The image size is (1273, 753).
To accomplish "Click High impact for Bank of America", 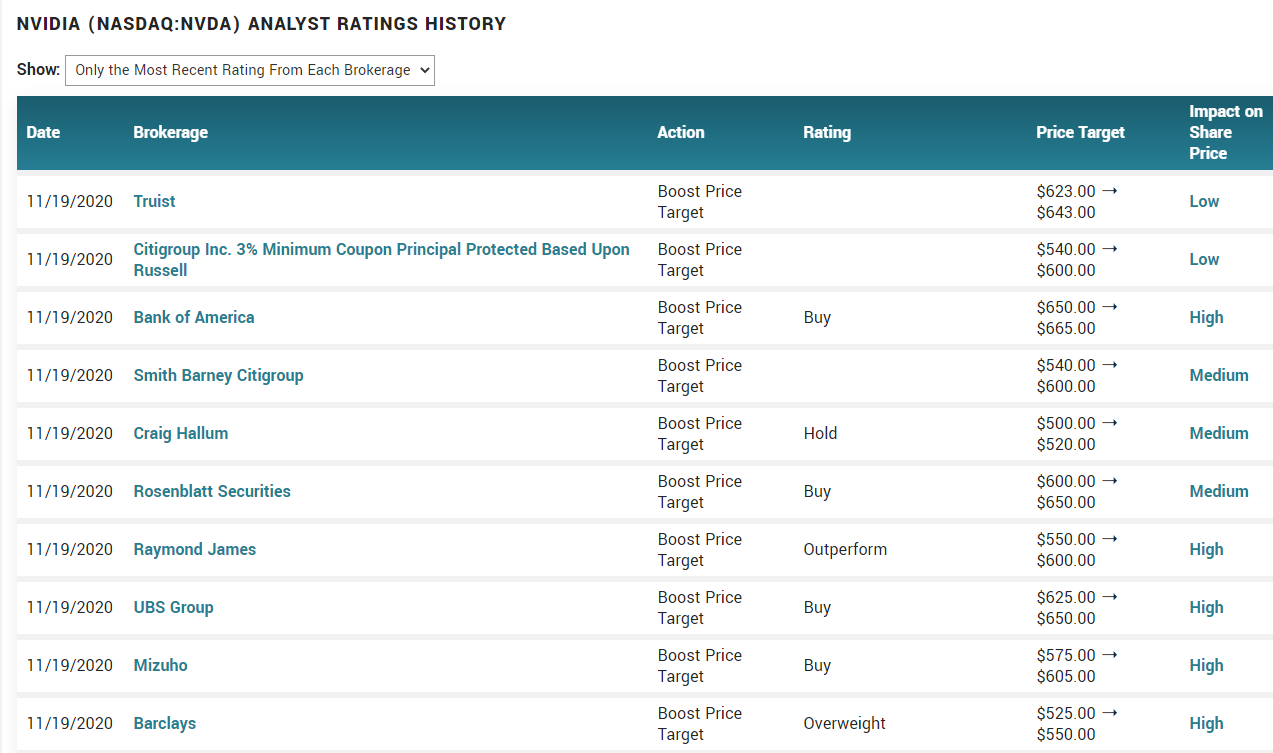I will coord(1206,317).
